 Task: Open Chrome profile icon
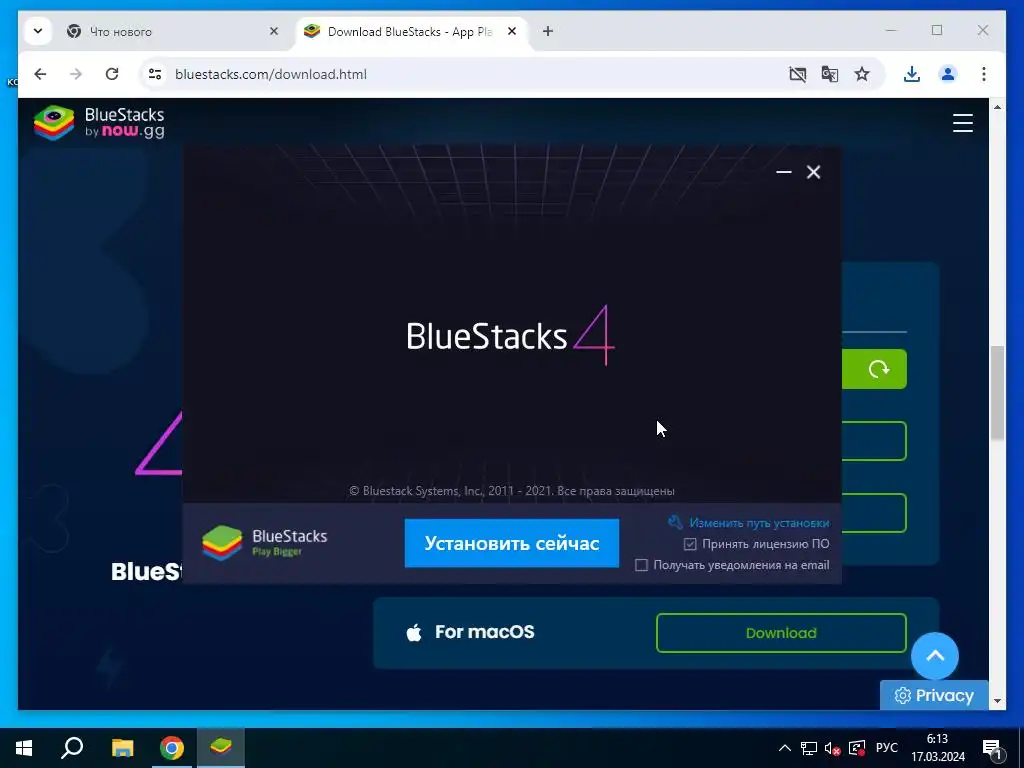pyautogui.click(x=948, y=74)
